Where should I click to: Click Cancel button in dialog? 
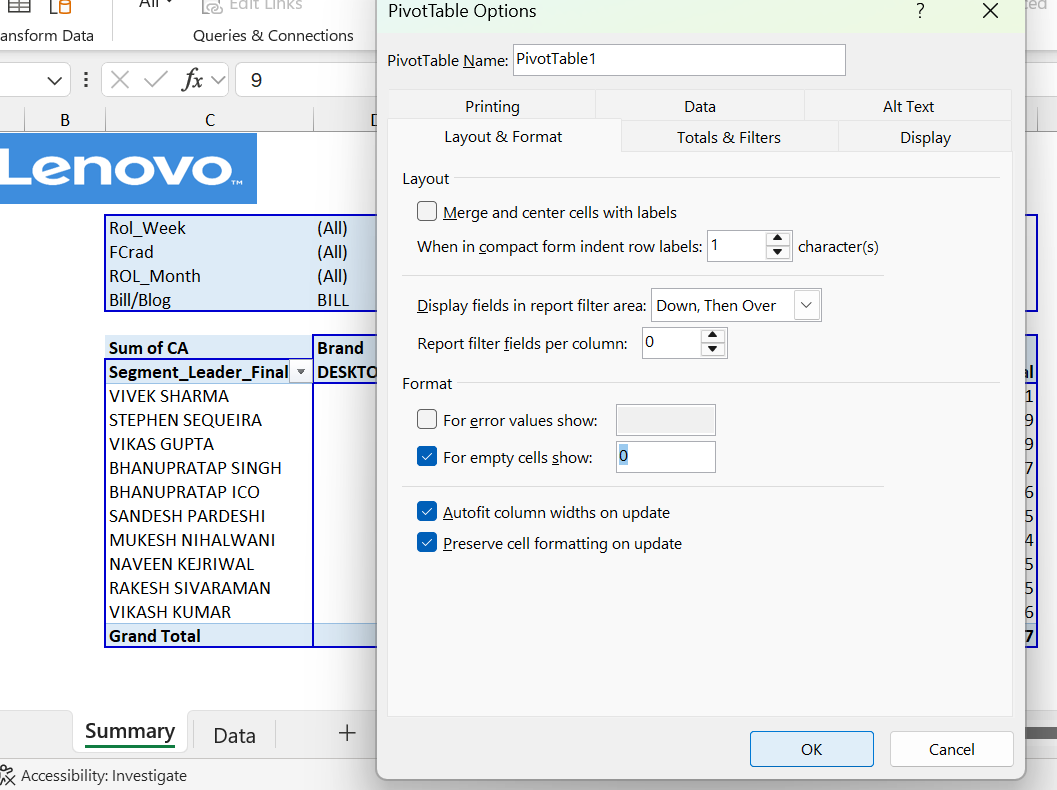click(x=951, y=749)
